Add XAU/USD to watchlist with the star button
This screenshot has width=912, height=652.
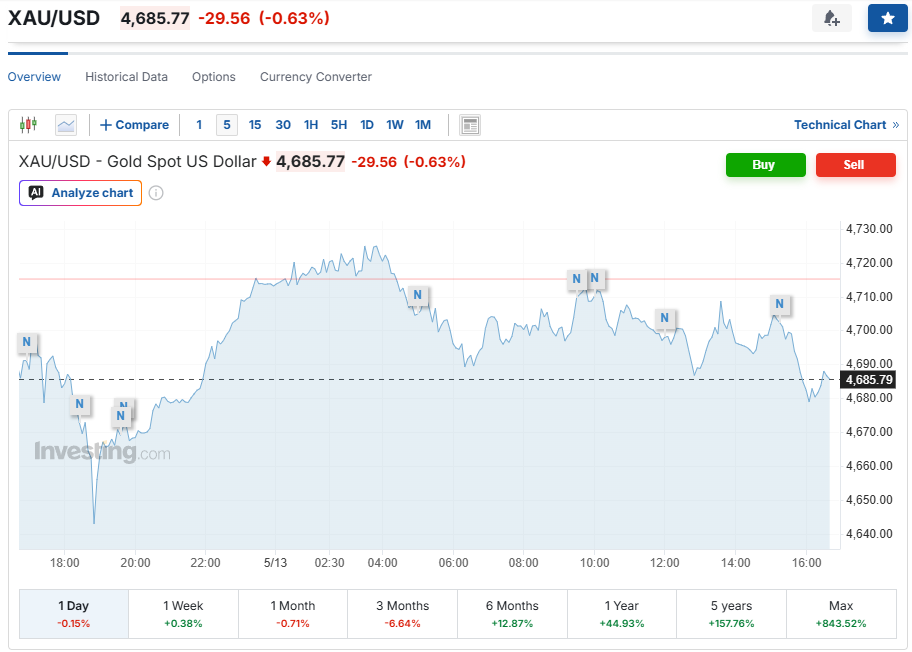888,18
